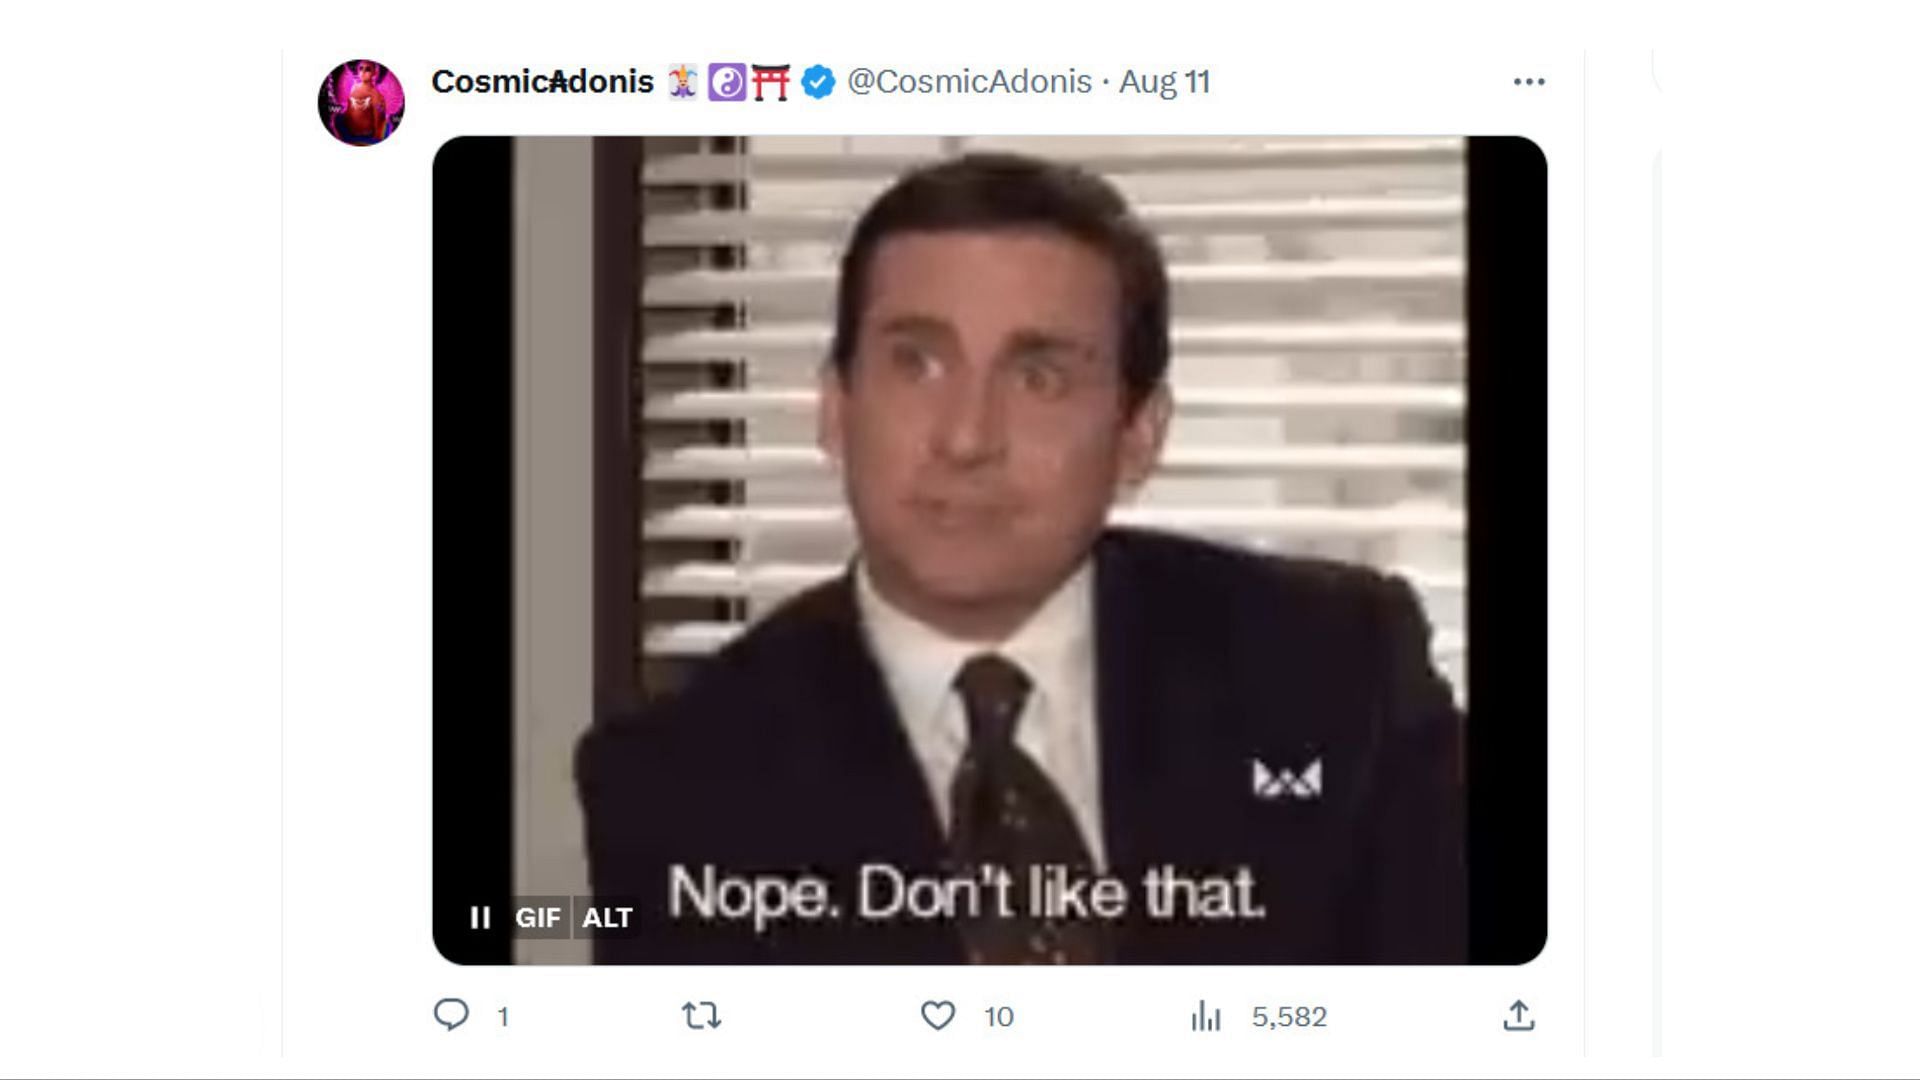Open the Aug 11 timestamp link

1164,81
